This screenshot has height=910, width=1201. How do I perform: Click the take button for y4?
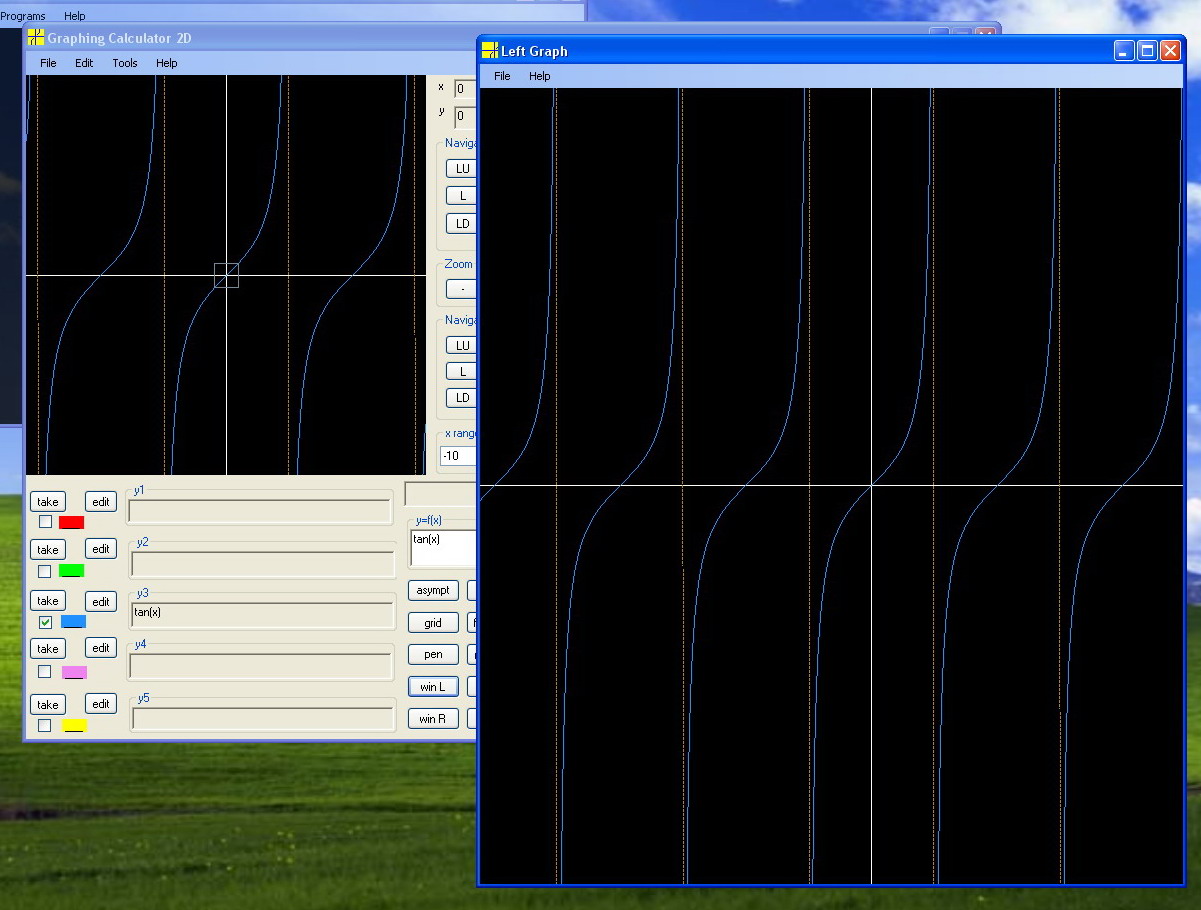(x=48, y=648)
